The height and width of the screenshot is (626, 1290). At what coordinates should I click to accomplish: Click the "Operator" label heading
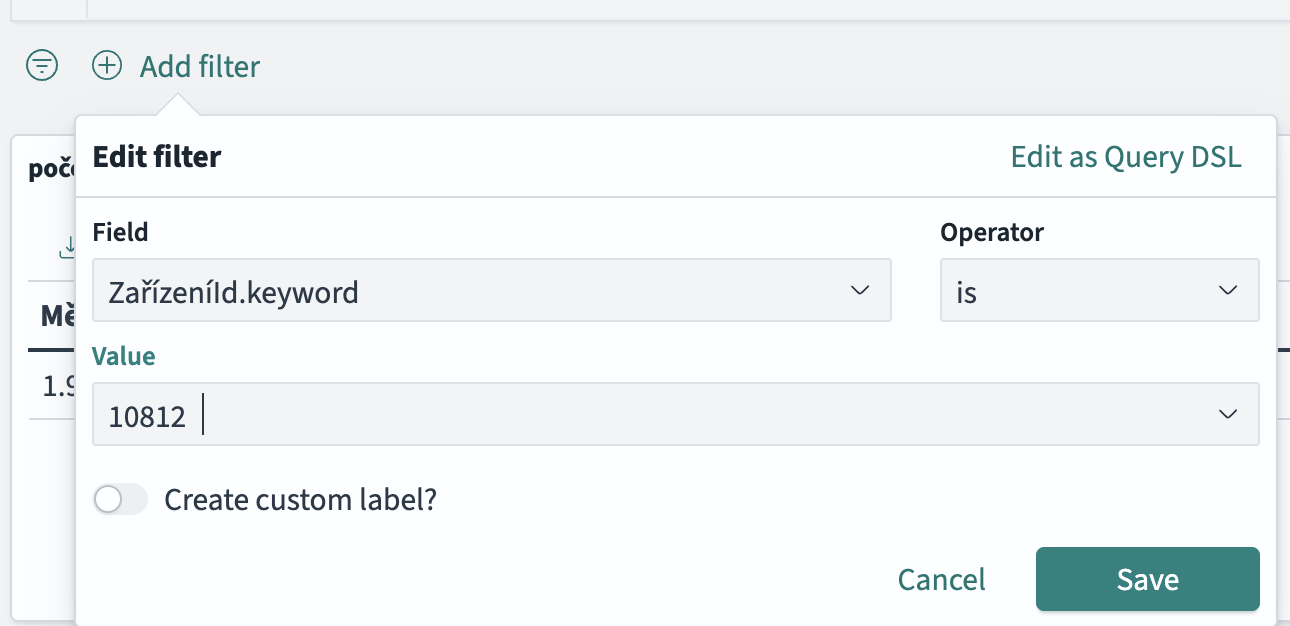tap(992, 233)
